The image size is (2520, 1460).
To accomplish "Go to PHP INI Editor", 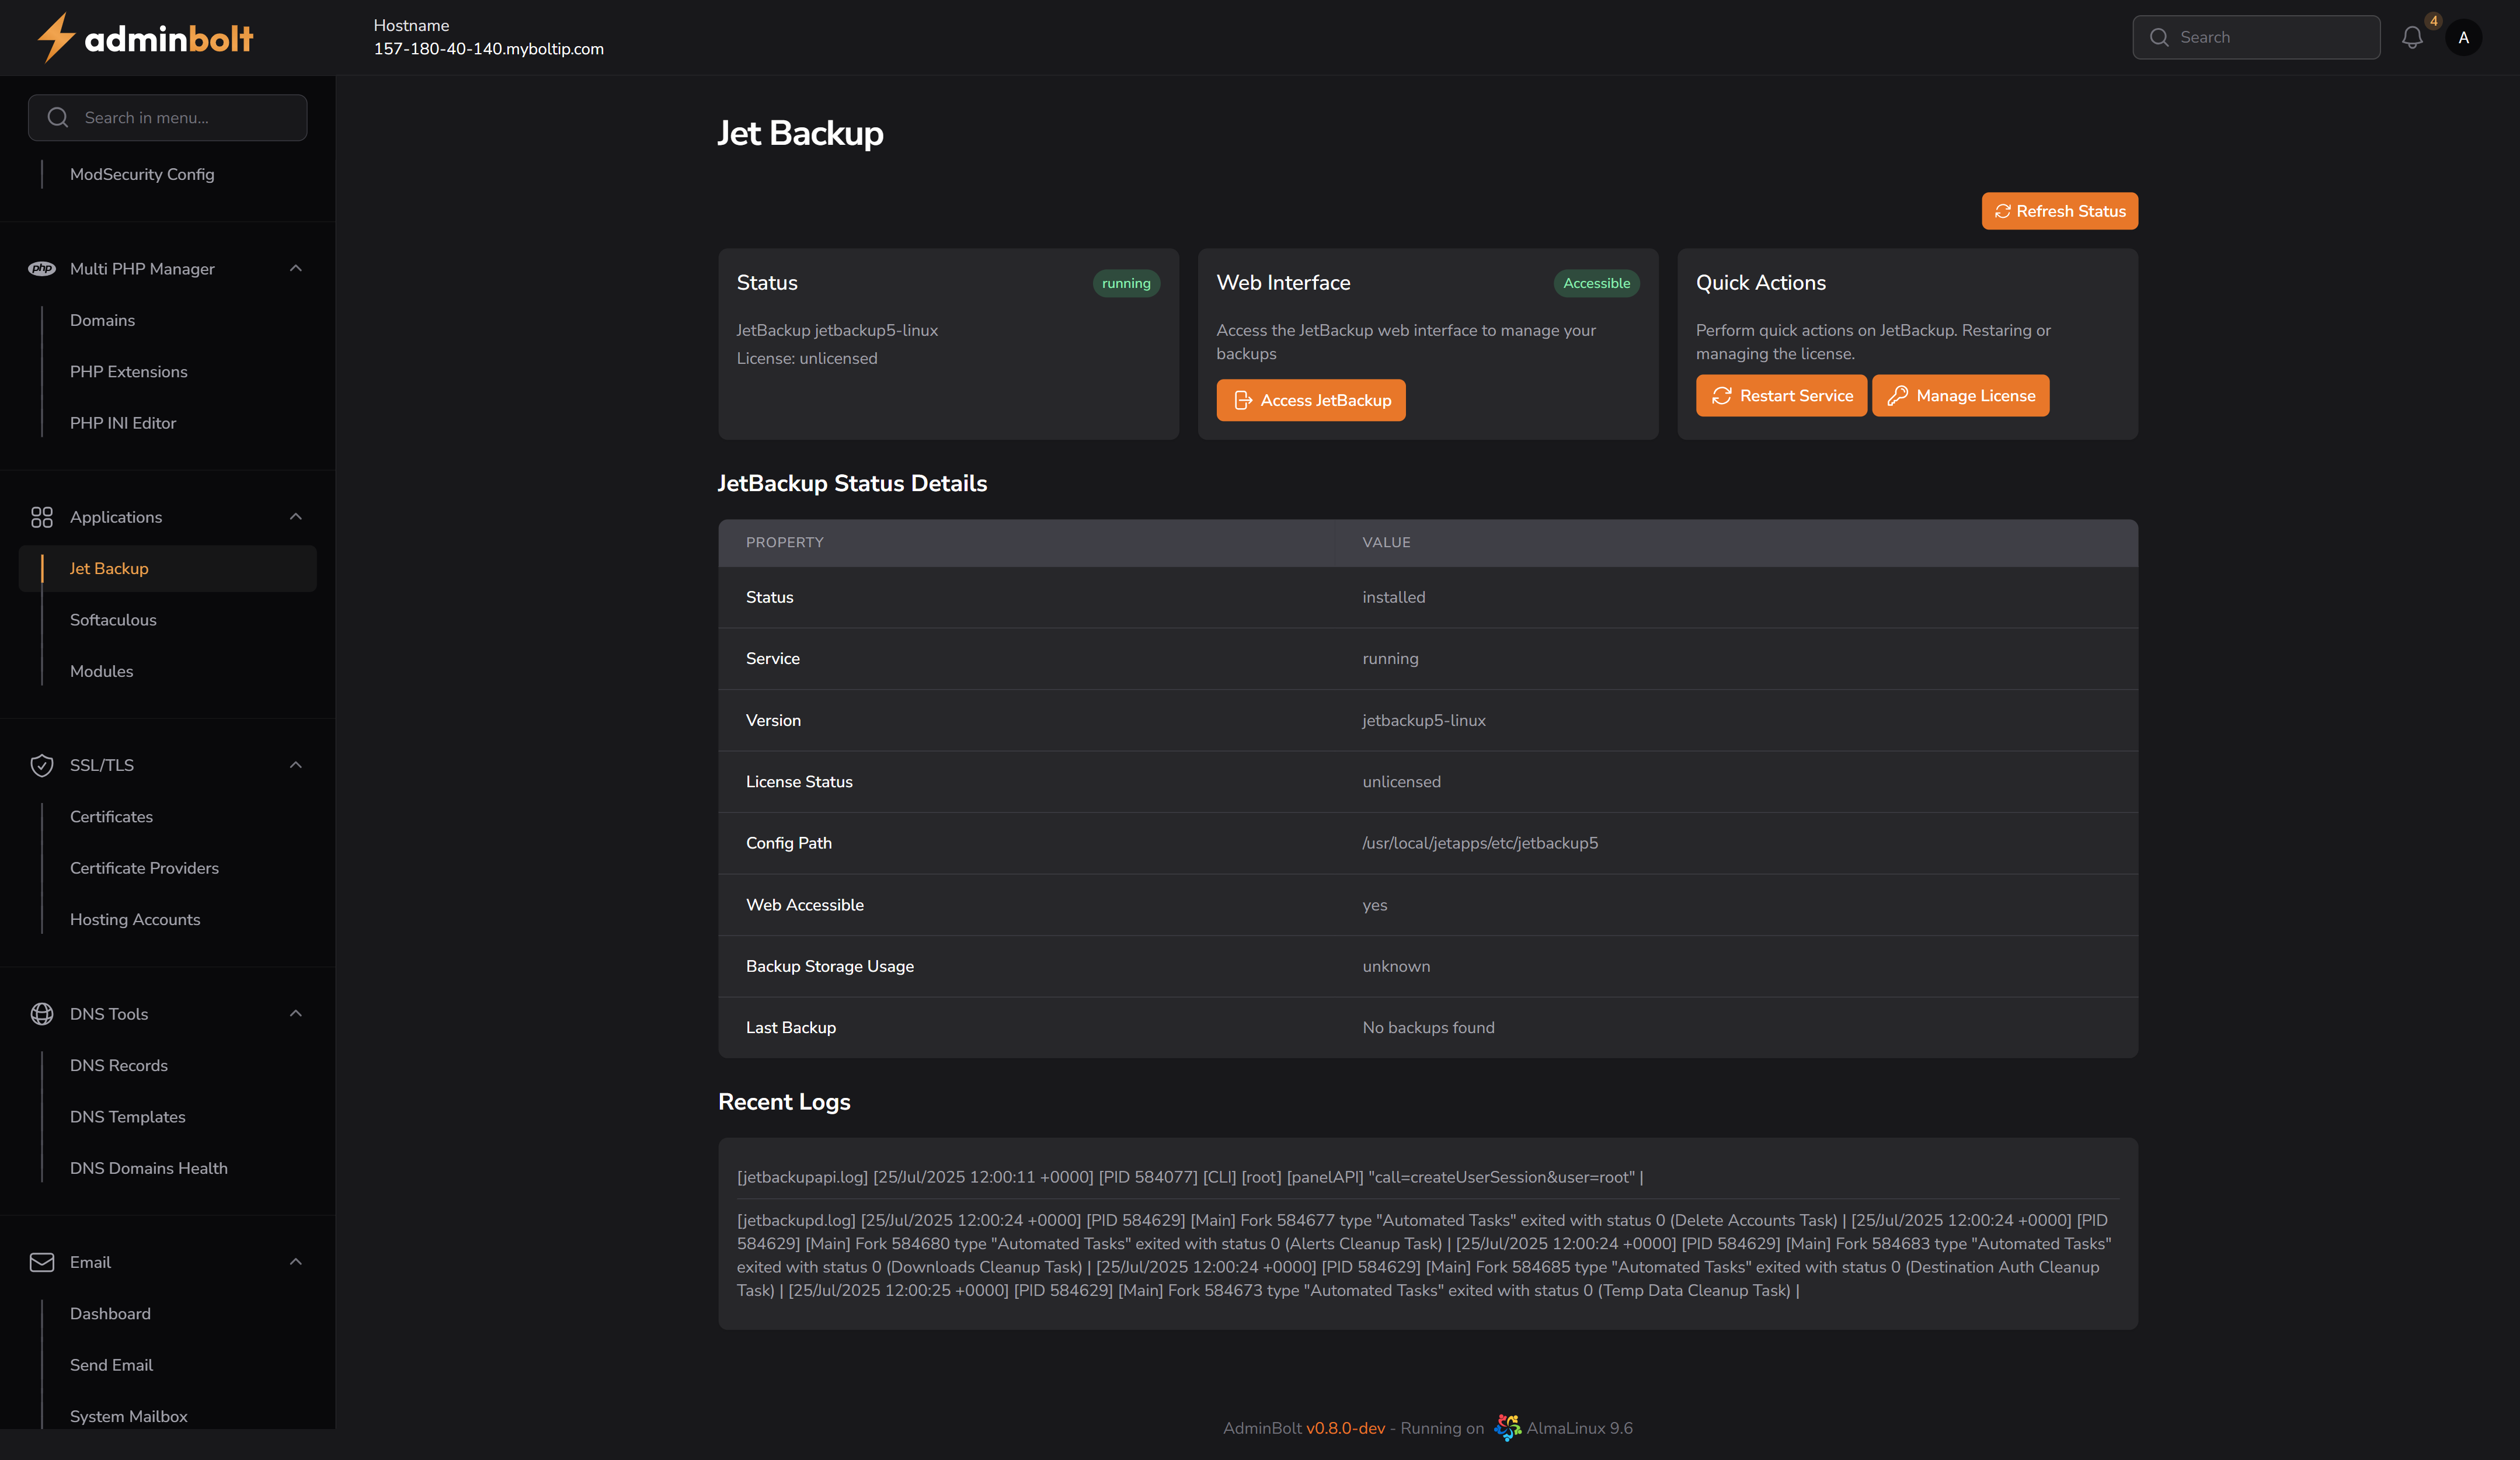I will click(123, 423).
